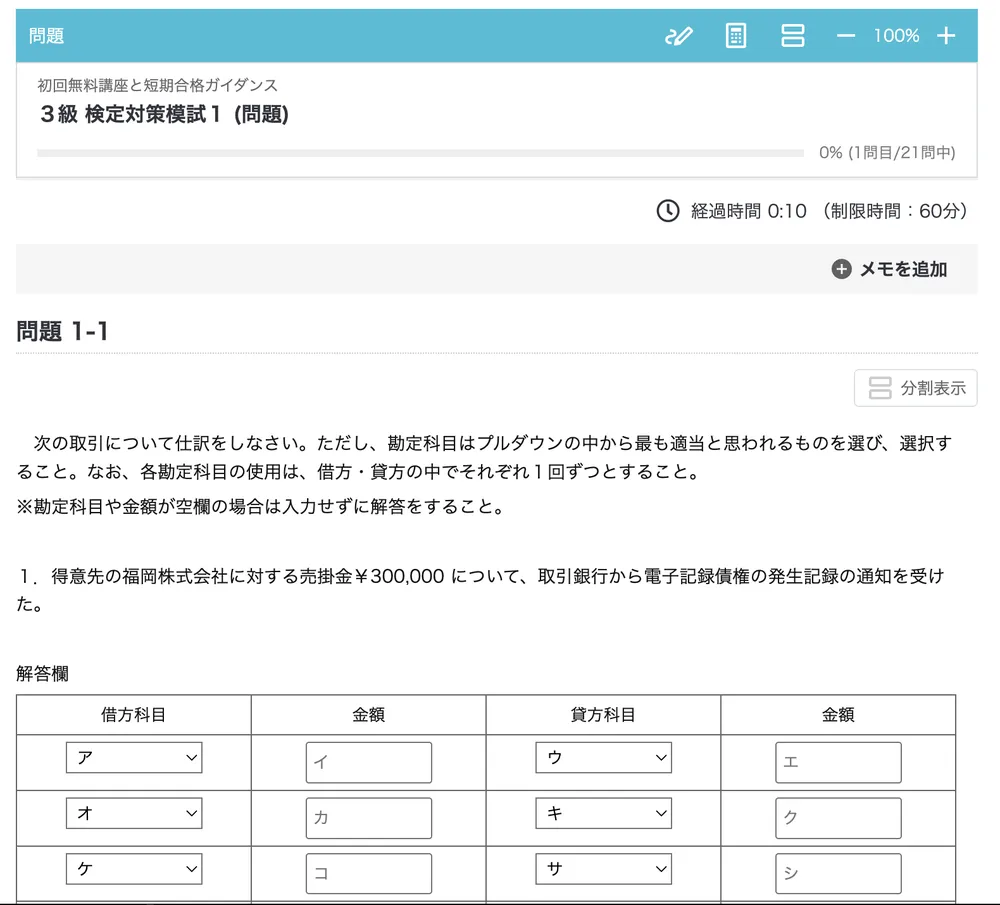This screenshot has height=905, width=1000.
Task: Open the サ credit account dropdown
Action: [603, 869]
